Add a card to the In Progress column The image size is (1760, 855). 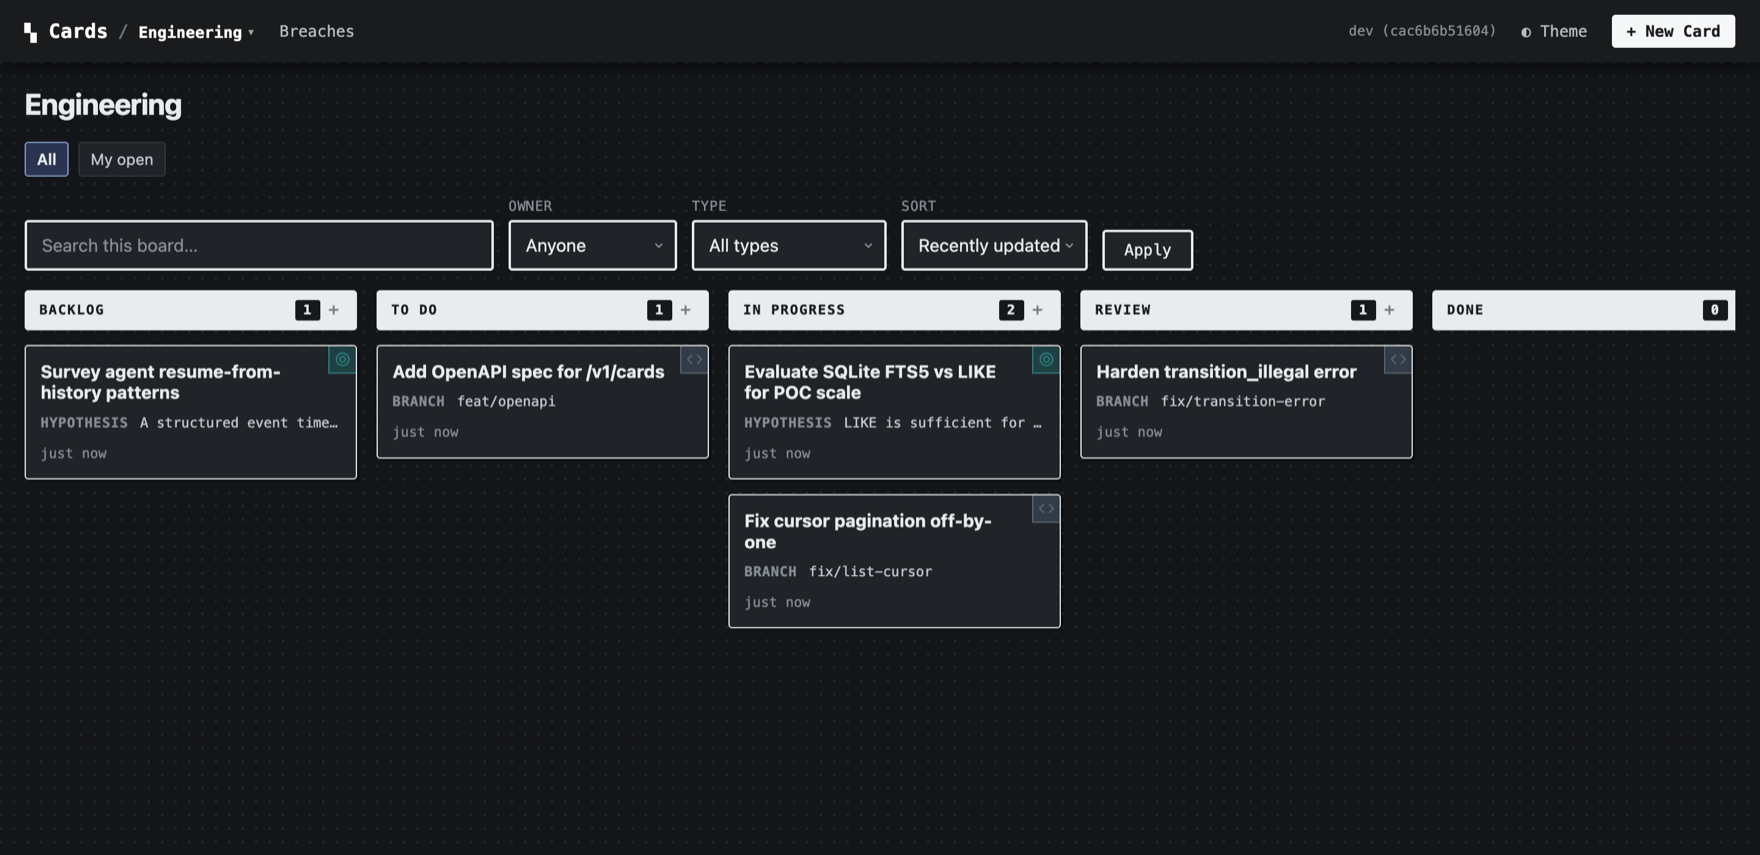click(1038, 310)
